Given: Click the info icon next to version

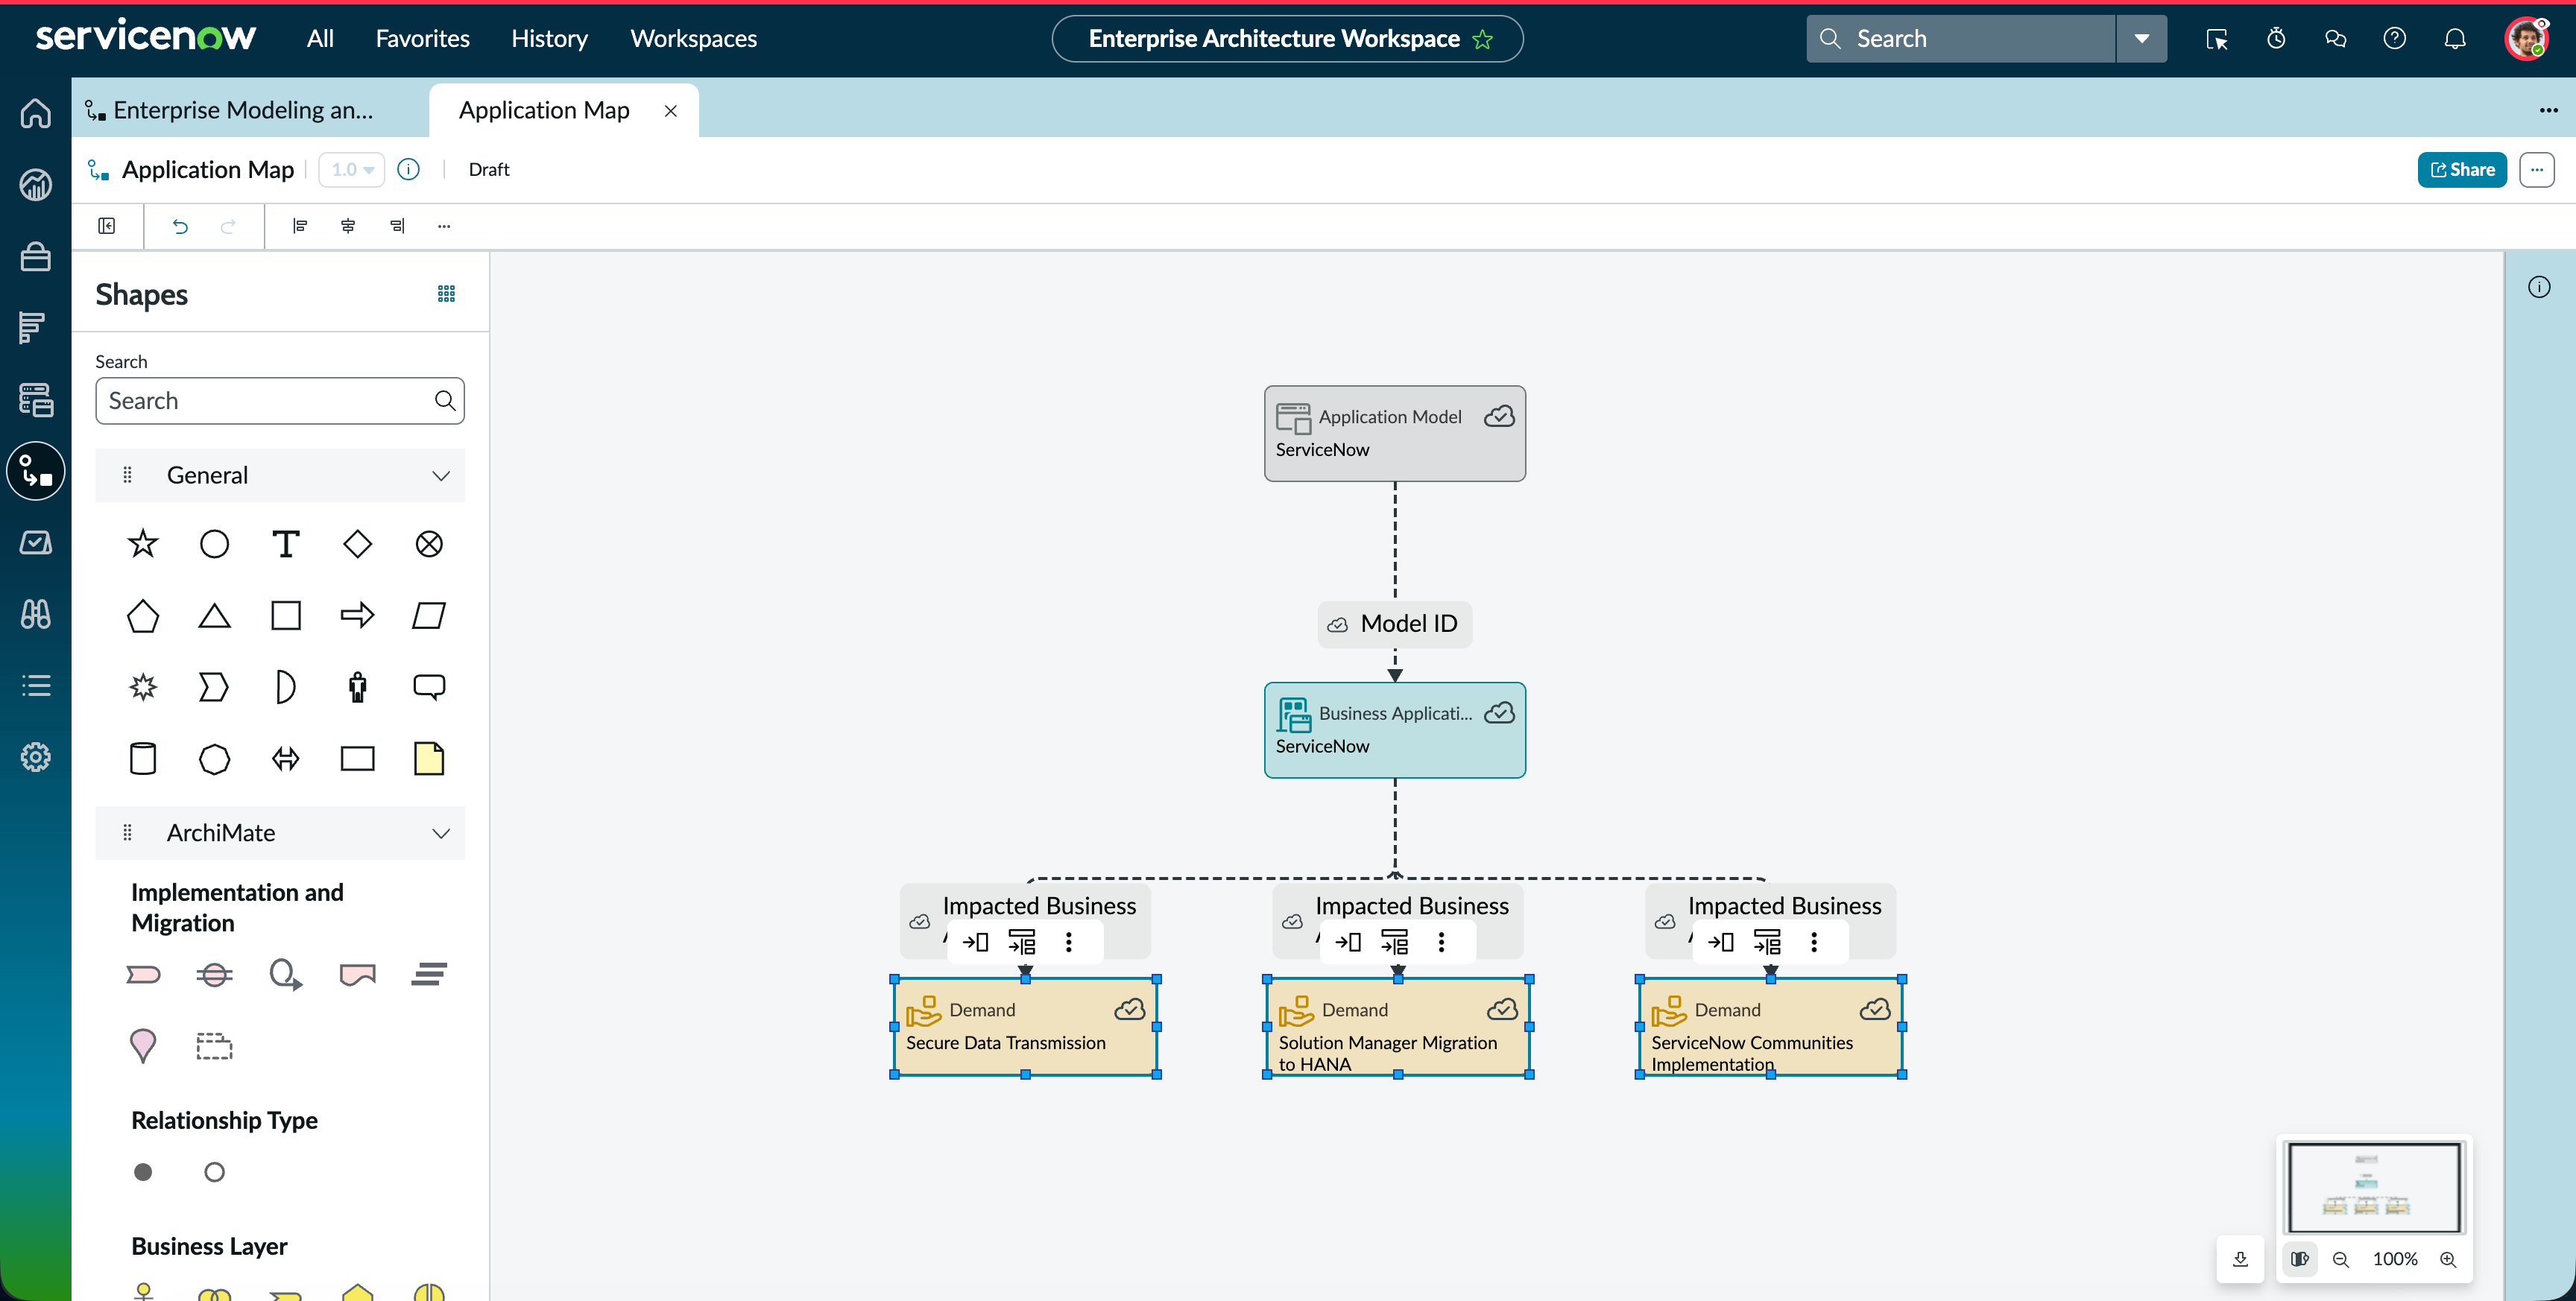Looking at the screenshot, I should [408, 170].
